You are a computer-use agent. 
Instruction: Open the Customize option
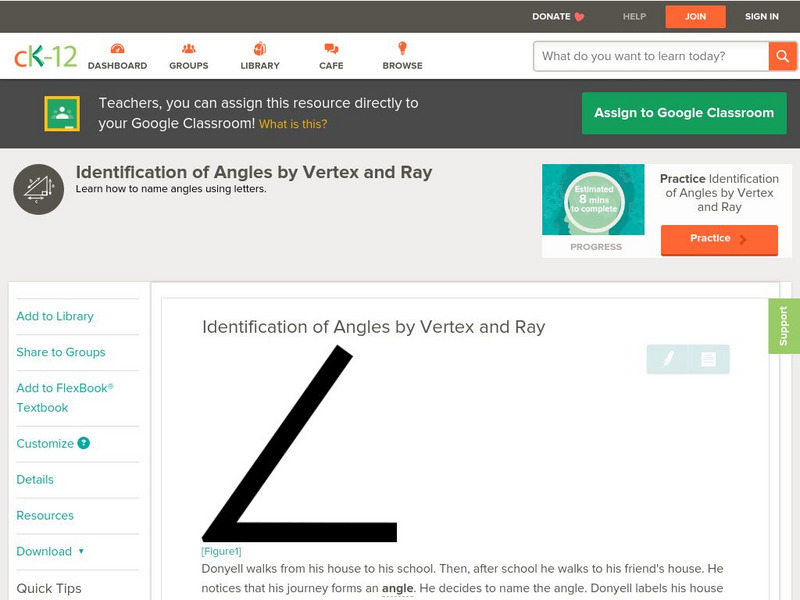pyautogui.click(x=45, y=443)
